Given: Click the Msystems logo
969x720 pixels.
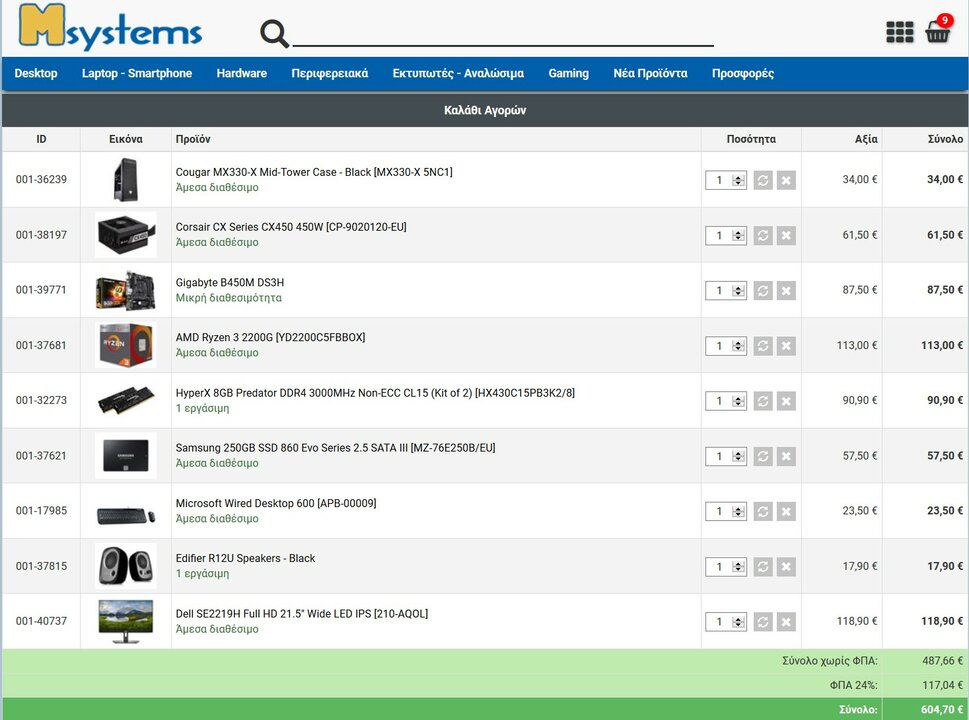Looking at the screenshot, I should click(110, 27).
